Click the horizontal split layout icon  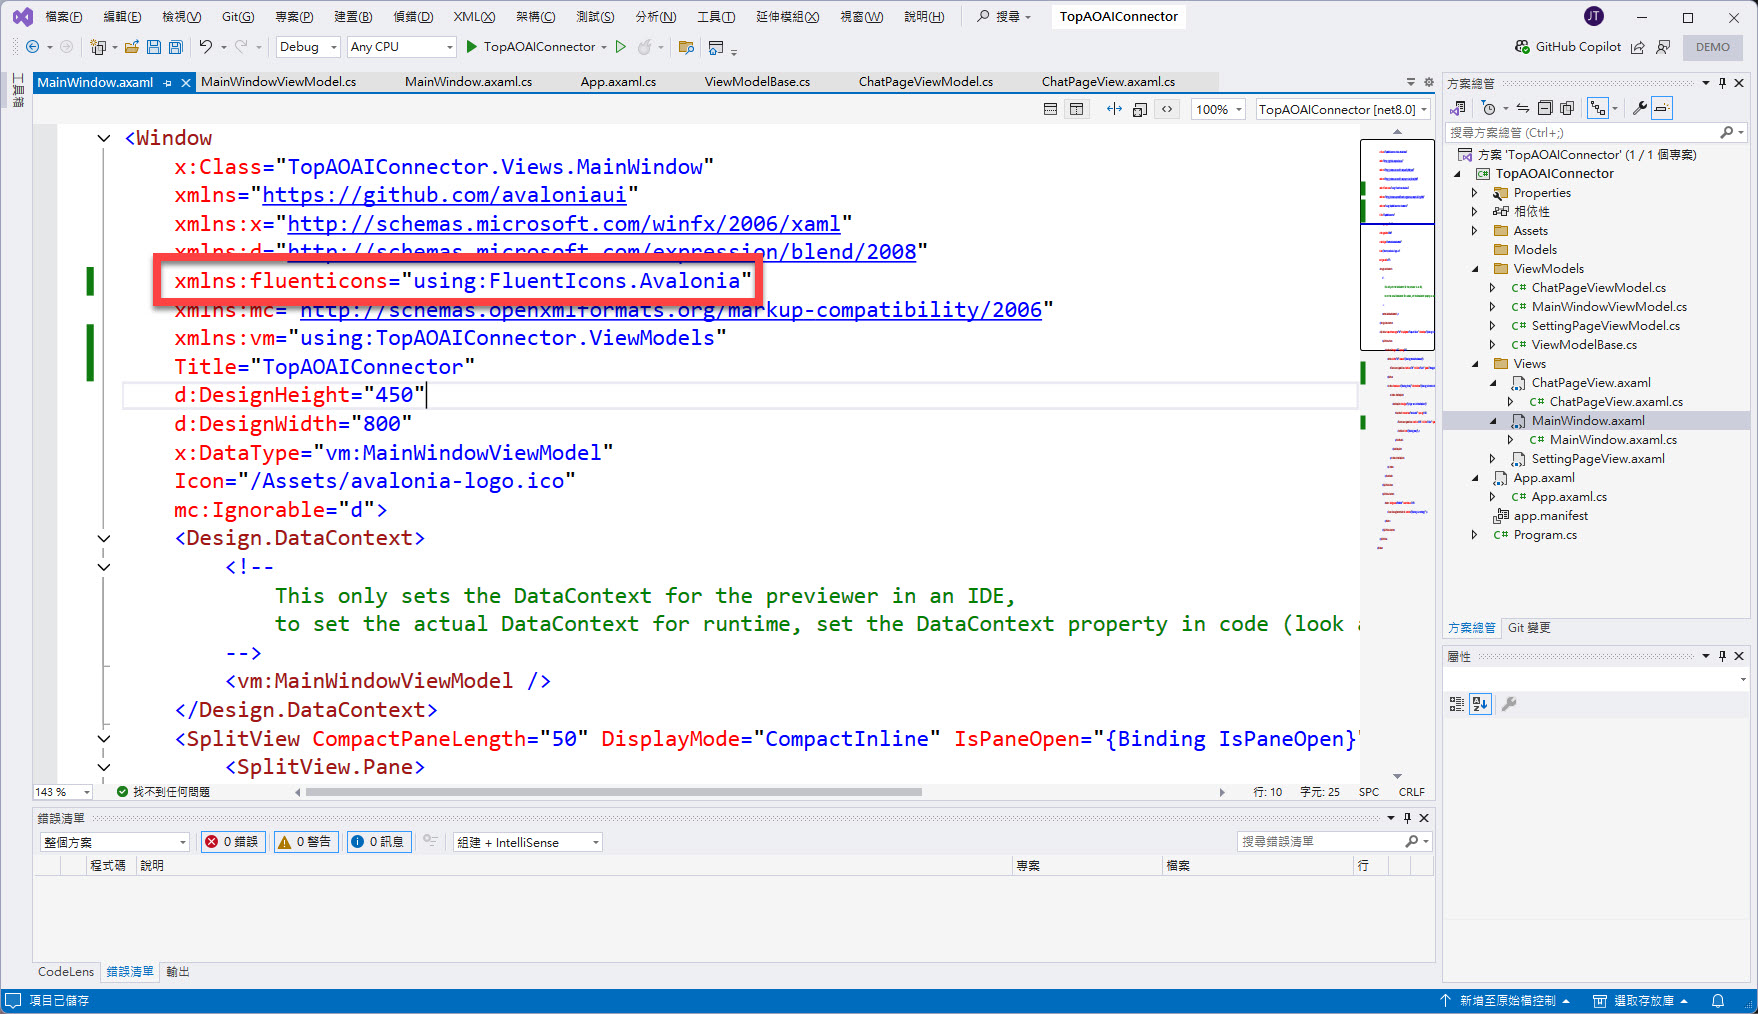(x=1050, y=109)
